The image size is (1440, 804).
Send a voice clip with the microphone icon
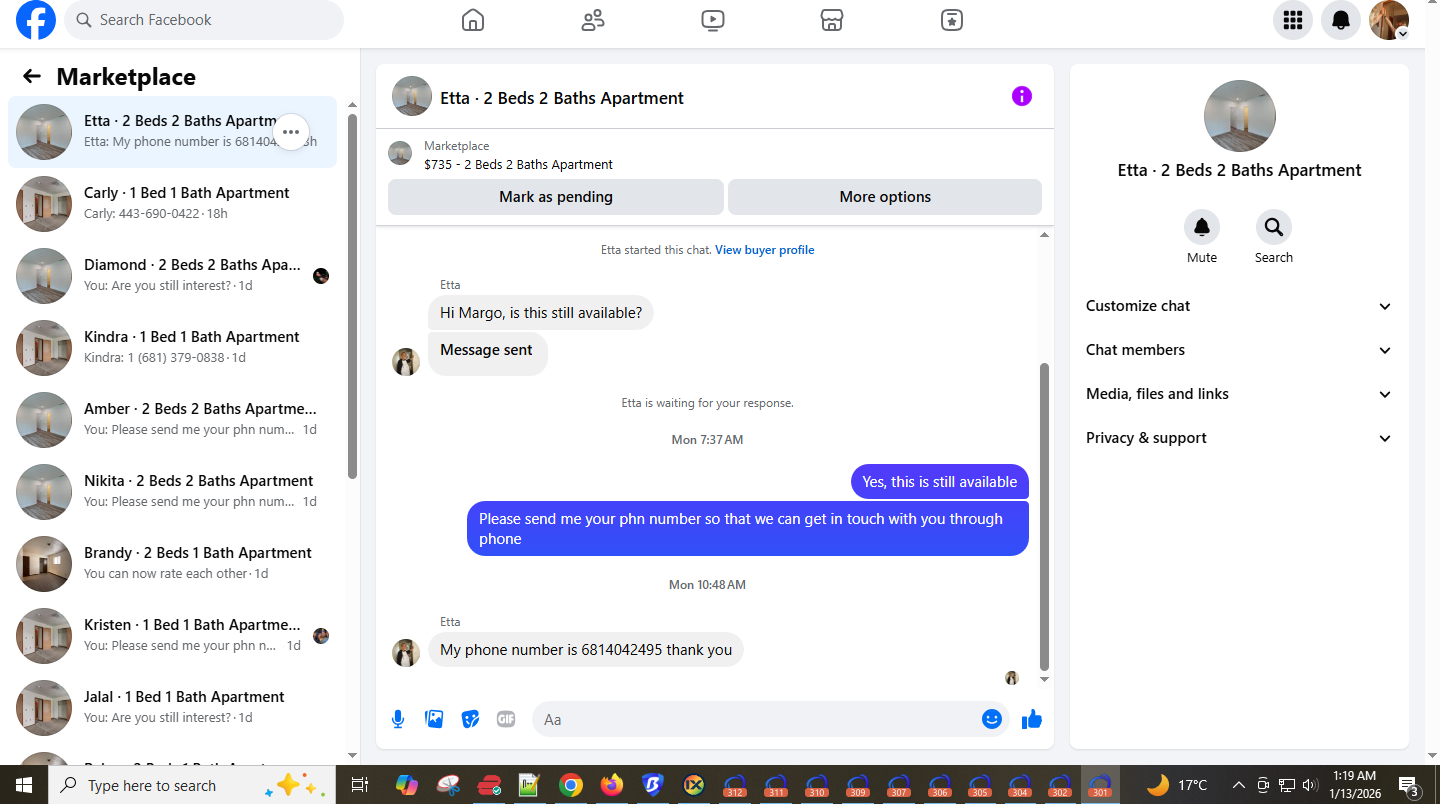pyautogui.click(x=398, y=719)
